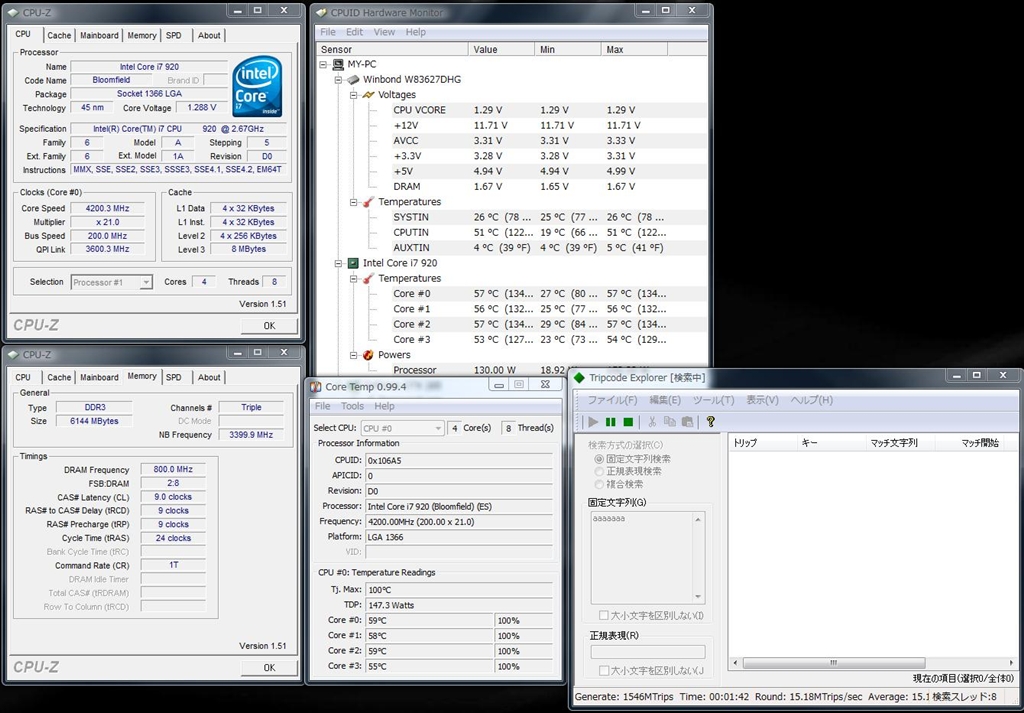Select the 固定文字列検索 radio button
The image size is (1024, 713).
click(x=599, y=458)
